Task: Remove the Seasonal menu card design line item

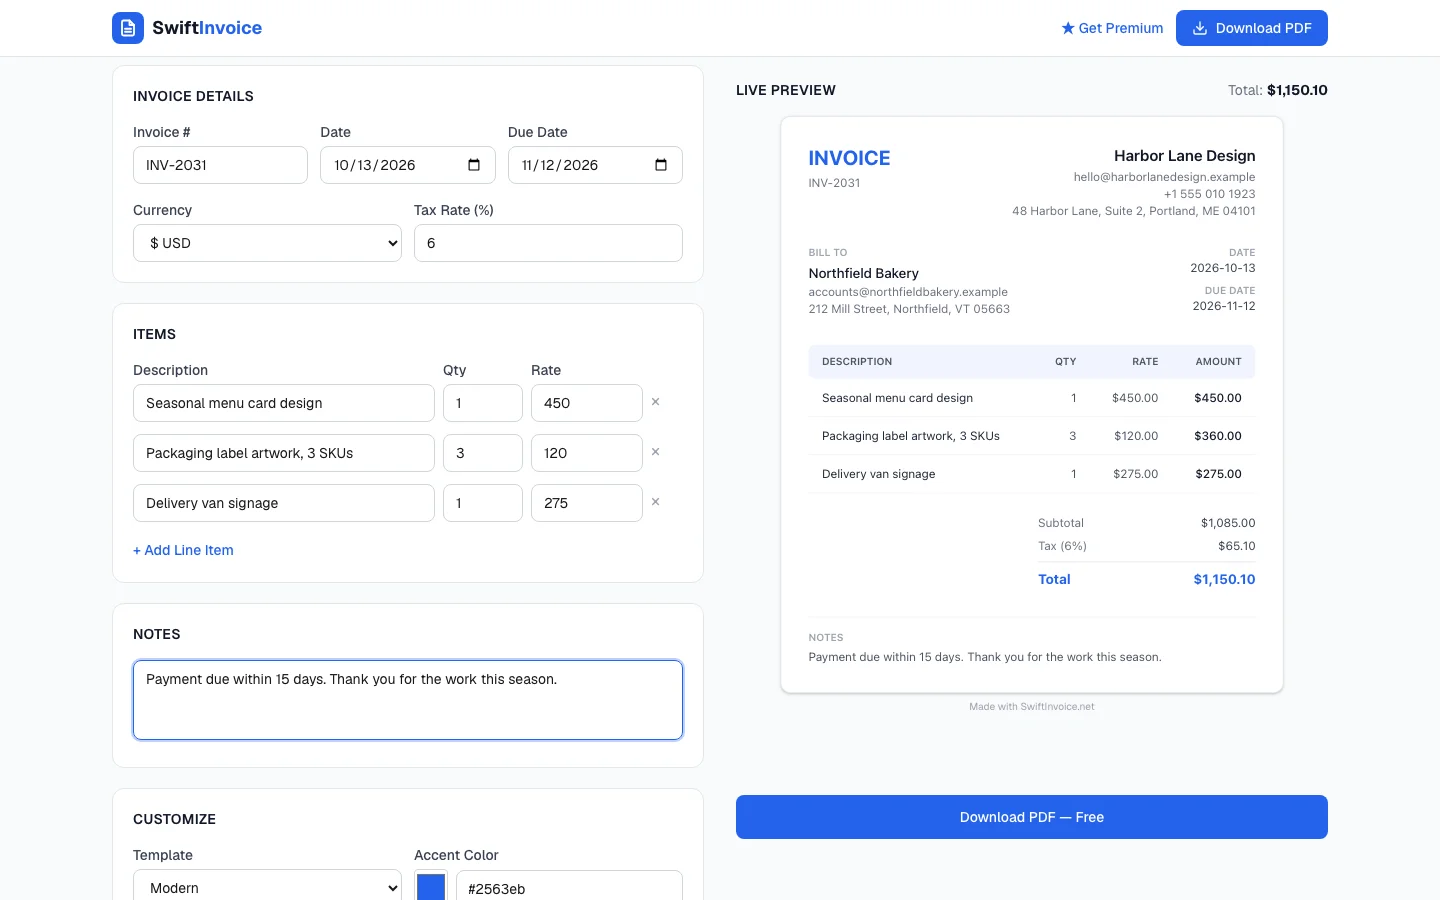Action: click(656, 402)
